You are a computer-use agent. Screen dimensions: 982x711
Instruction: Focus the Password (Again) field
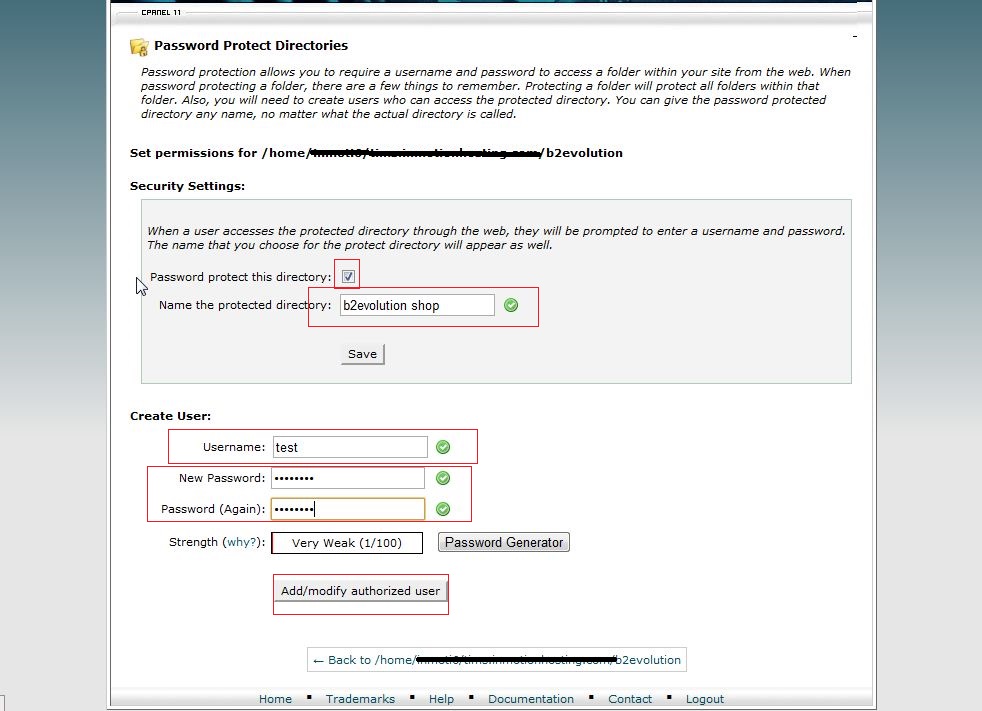(x=348, y=509)
